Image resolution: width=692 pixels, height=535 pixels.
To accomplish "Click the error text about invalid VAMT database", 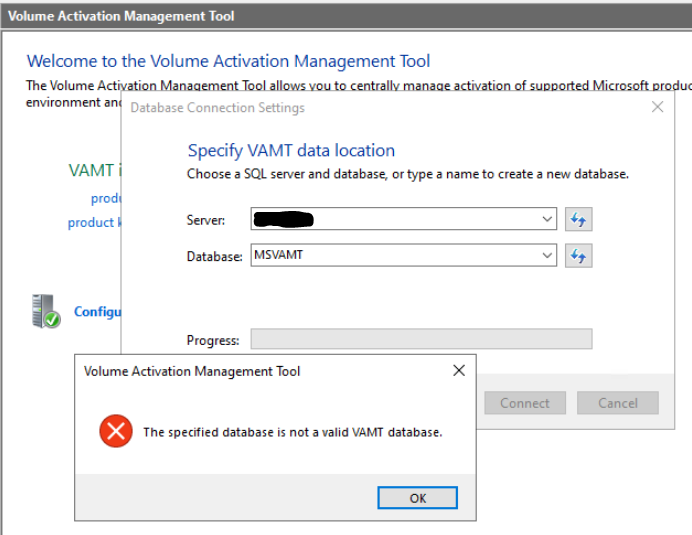I will click(x=293, y=432).
